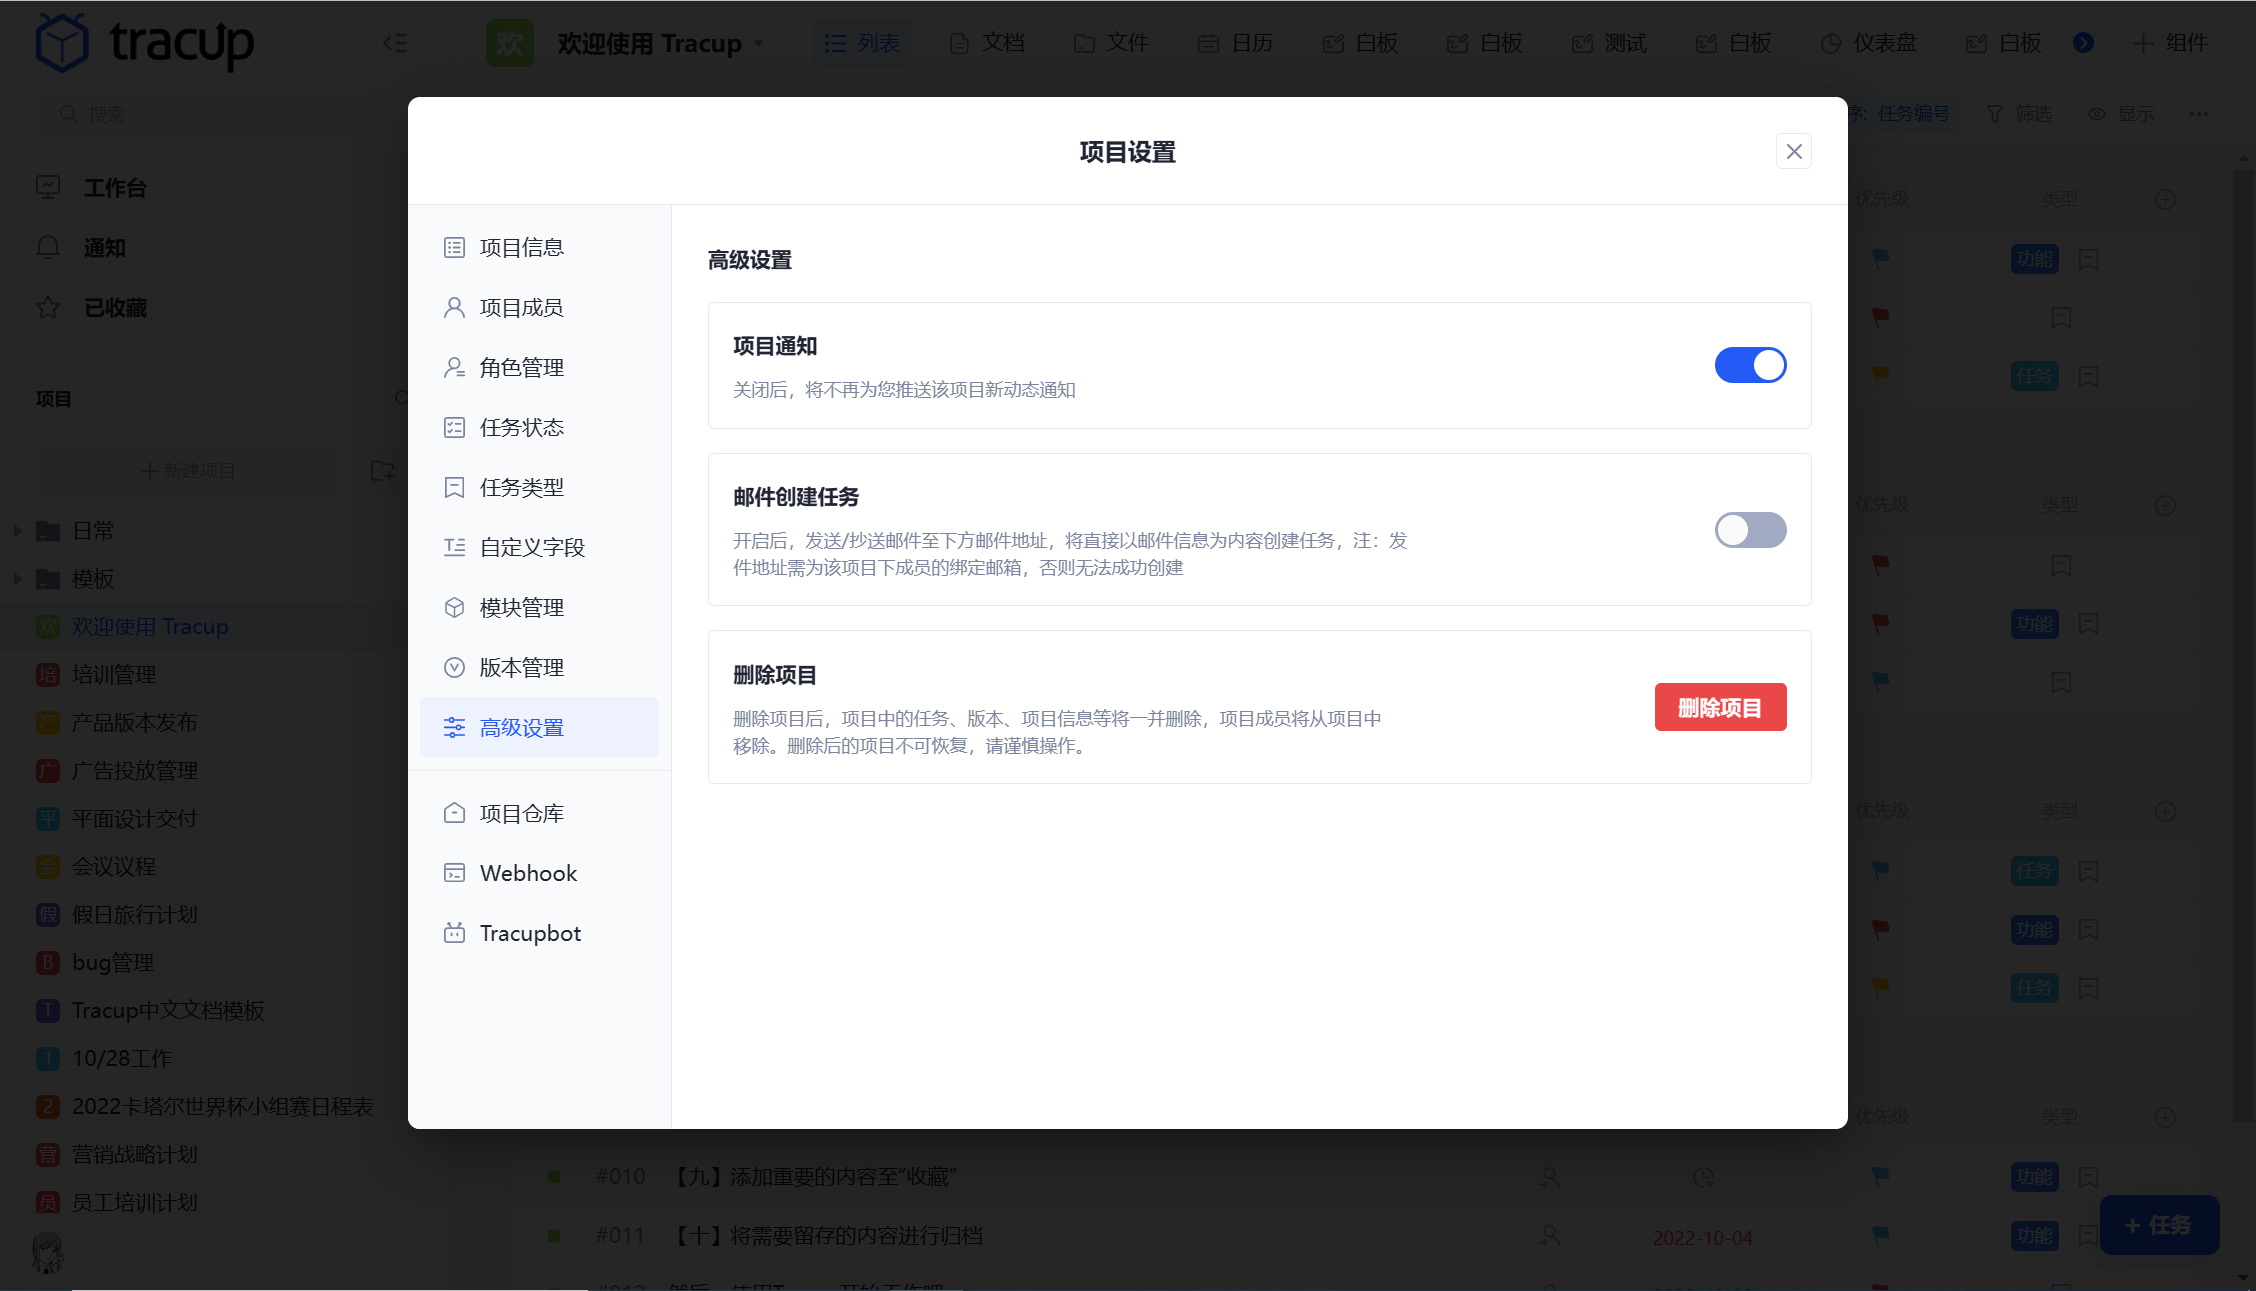2256x1291 pixels.
Task: Click the 搜索 search input field
Action: 200,114
